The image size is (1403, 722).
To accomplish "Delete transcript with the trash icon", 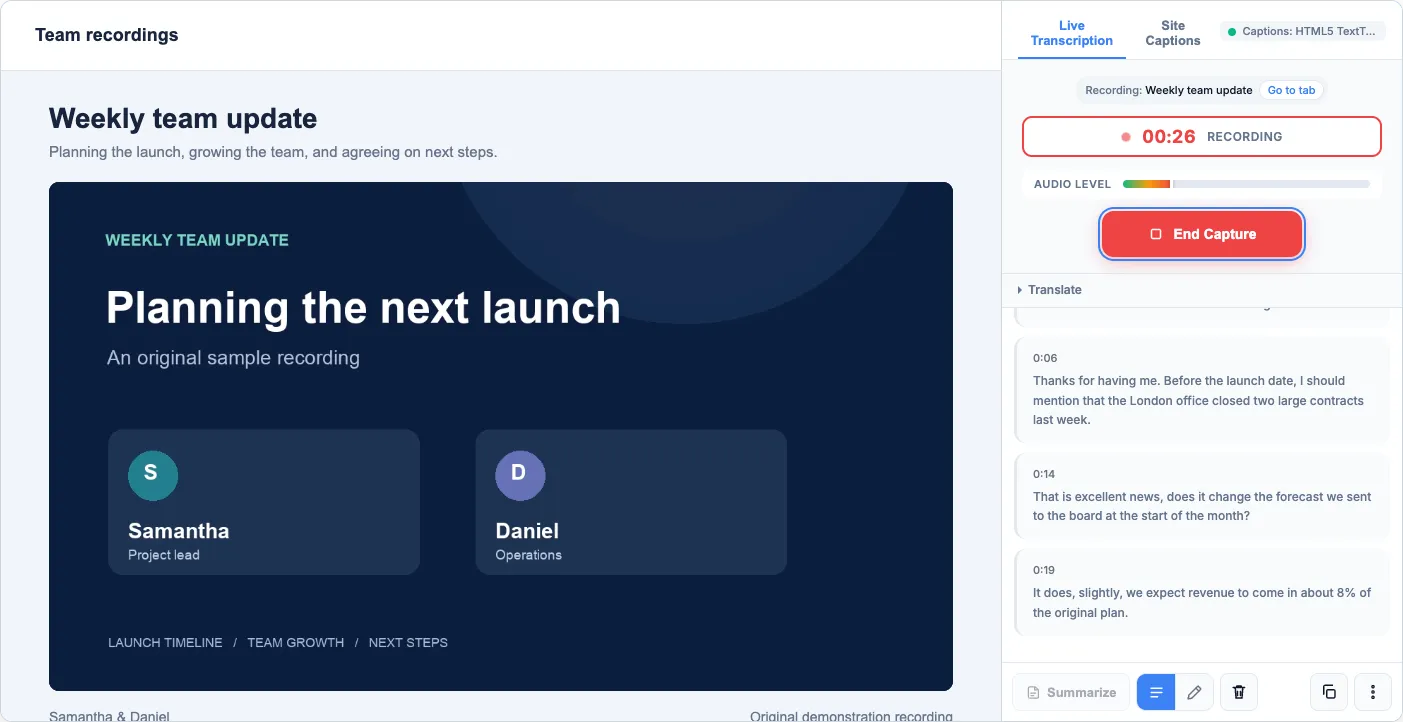I will pos(1239,692).
